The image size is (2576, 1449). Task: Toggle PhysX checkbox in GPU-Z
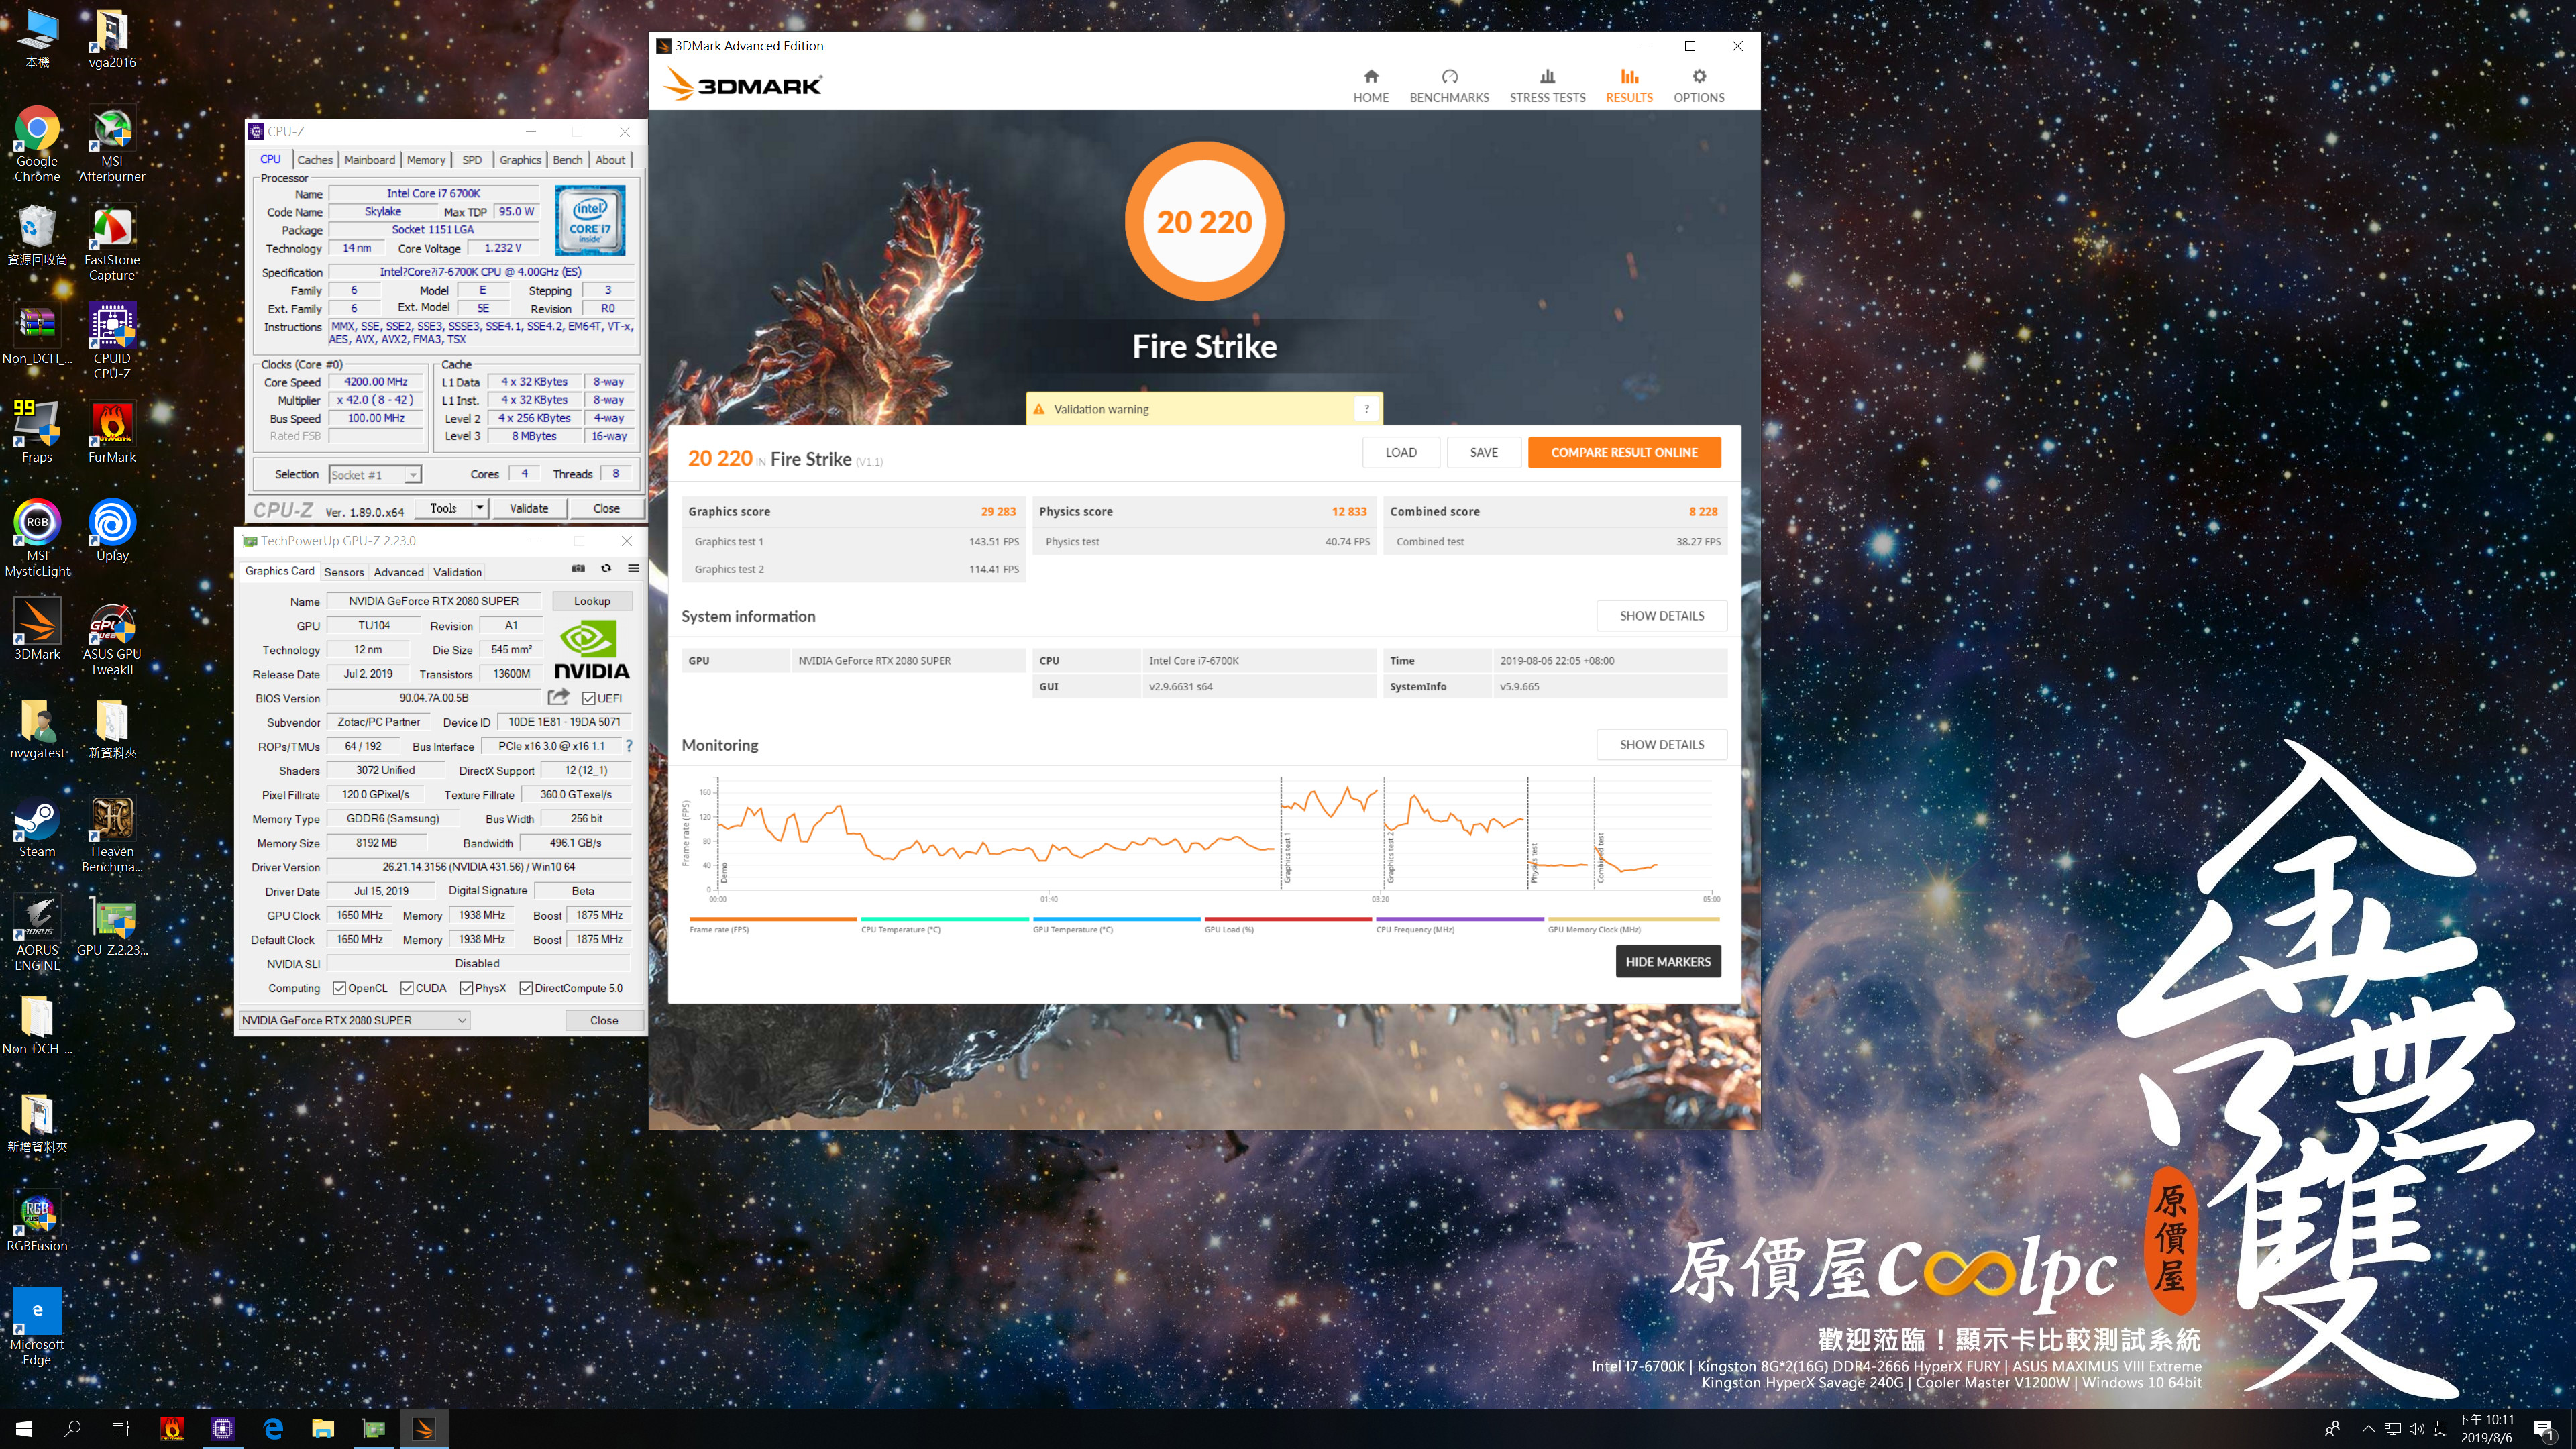pos(466,988)
